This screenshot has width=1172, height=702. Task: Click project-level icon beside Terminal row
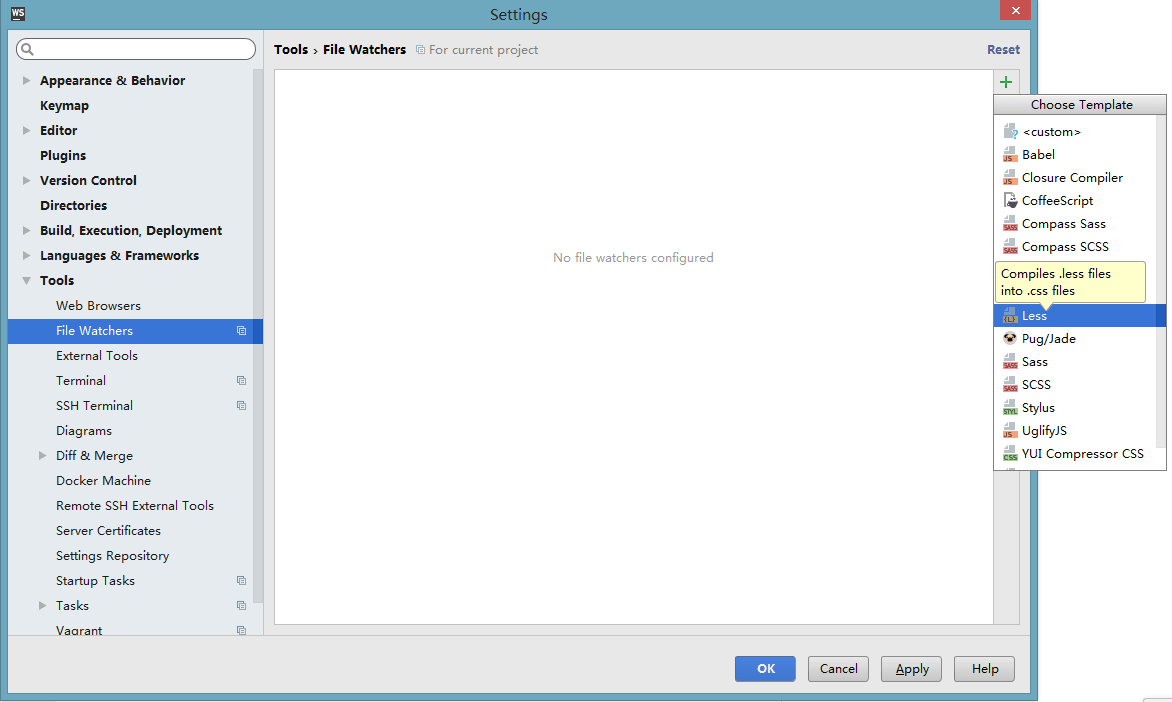pyautogui.click(x=241, y=381)
